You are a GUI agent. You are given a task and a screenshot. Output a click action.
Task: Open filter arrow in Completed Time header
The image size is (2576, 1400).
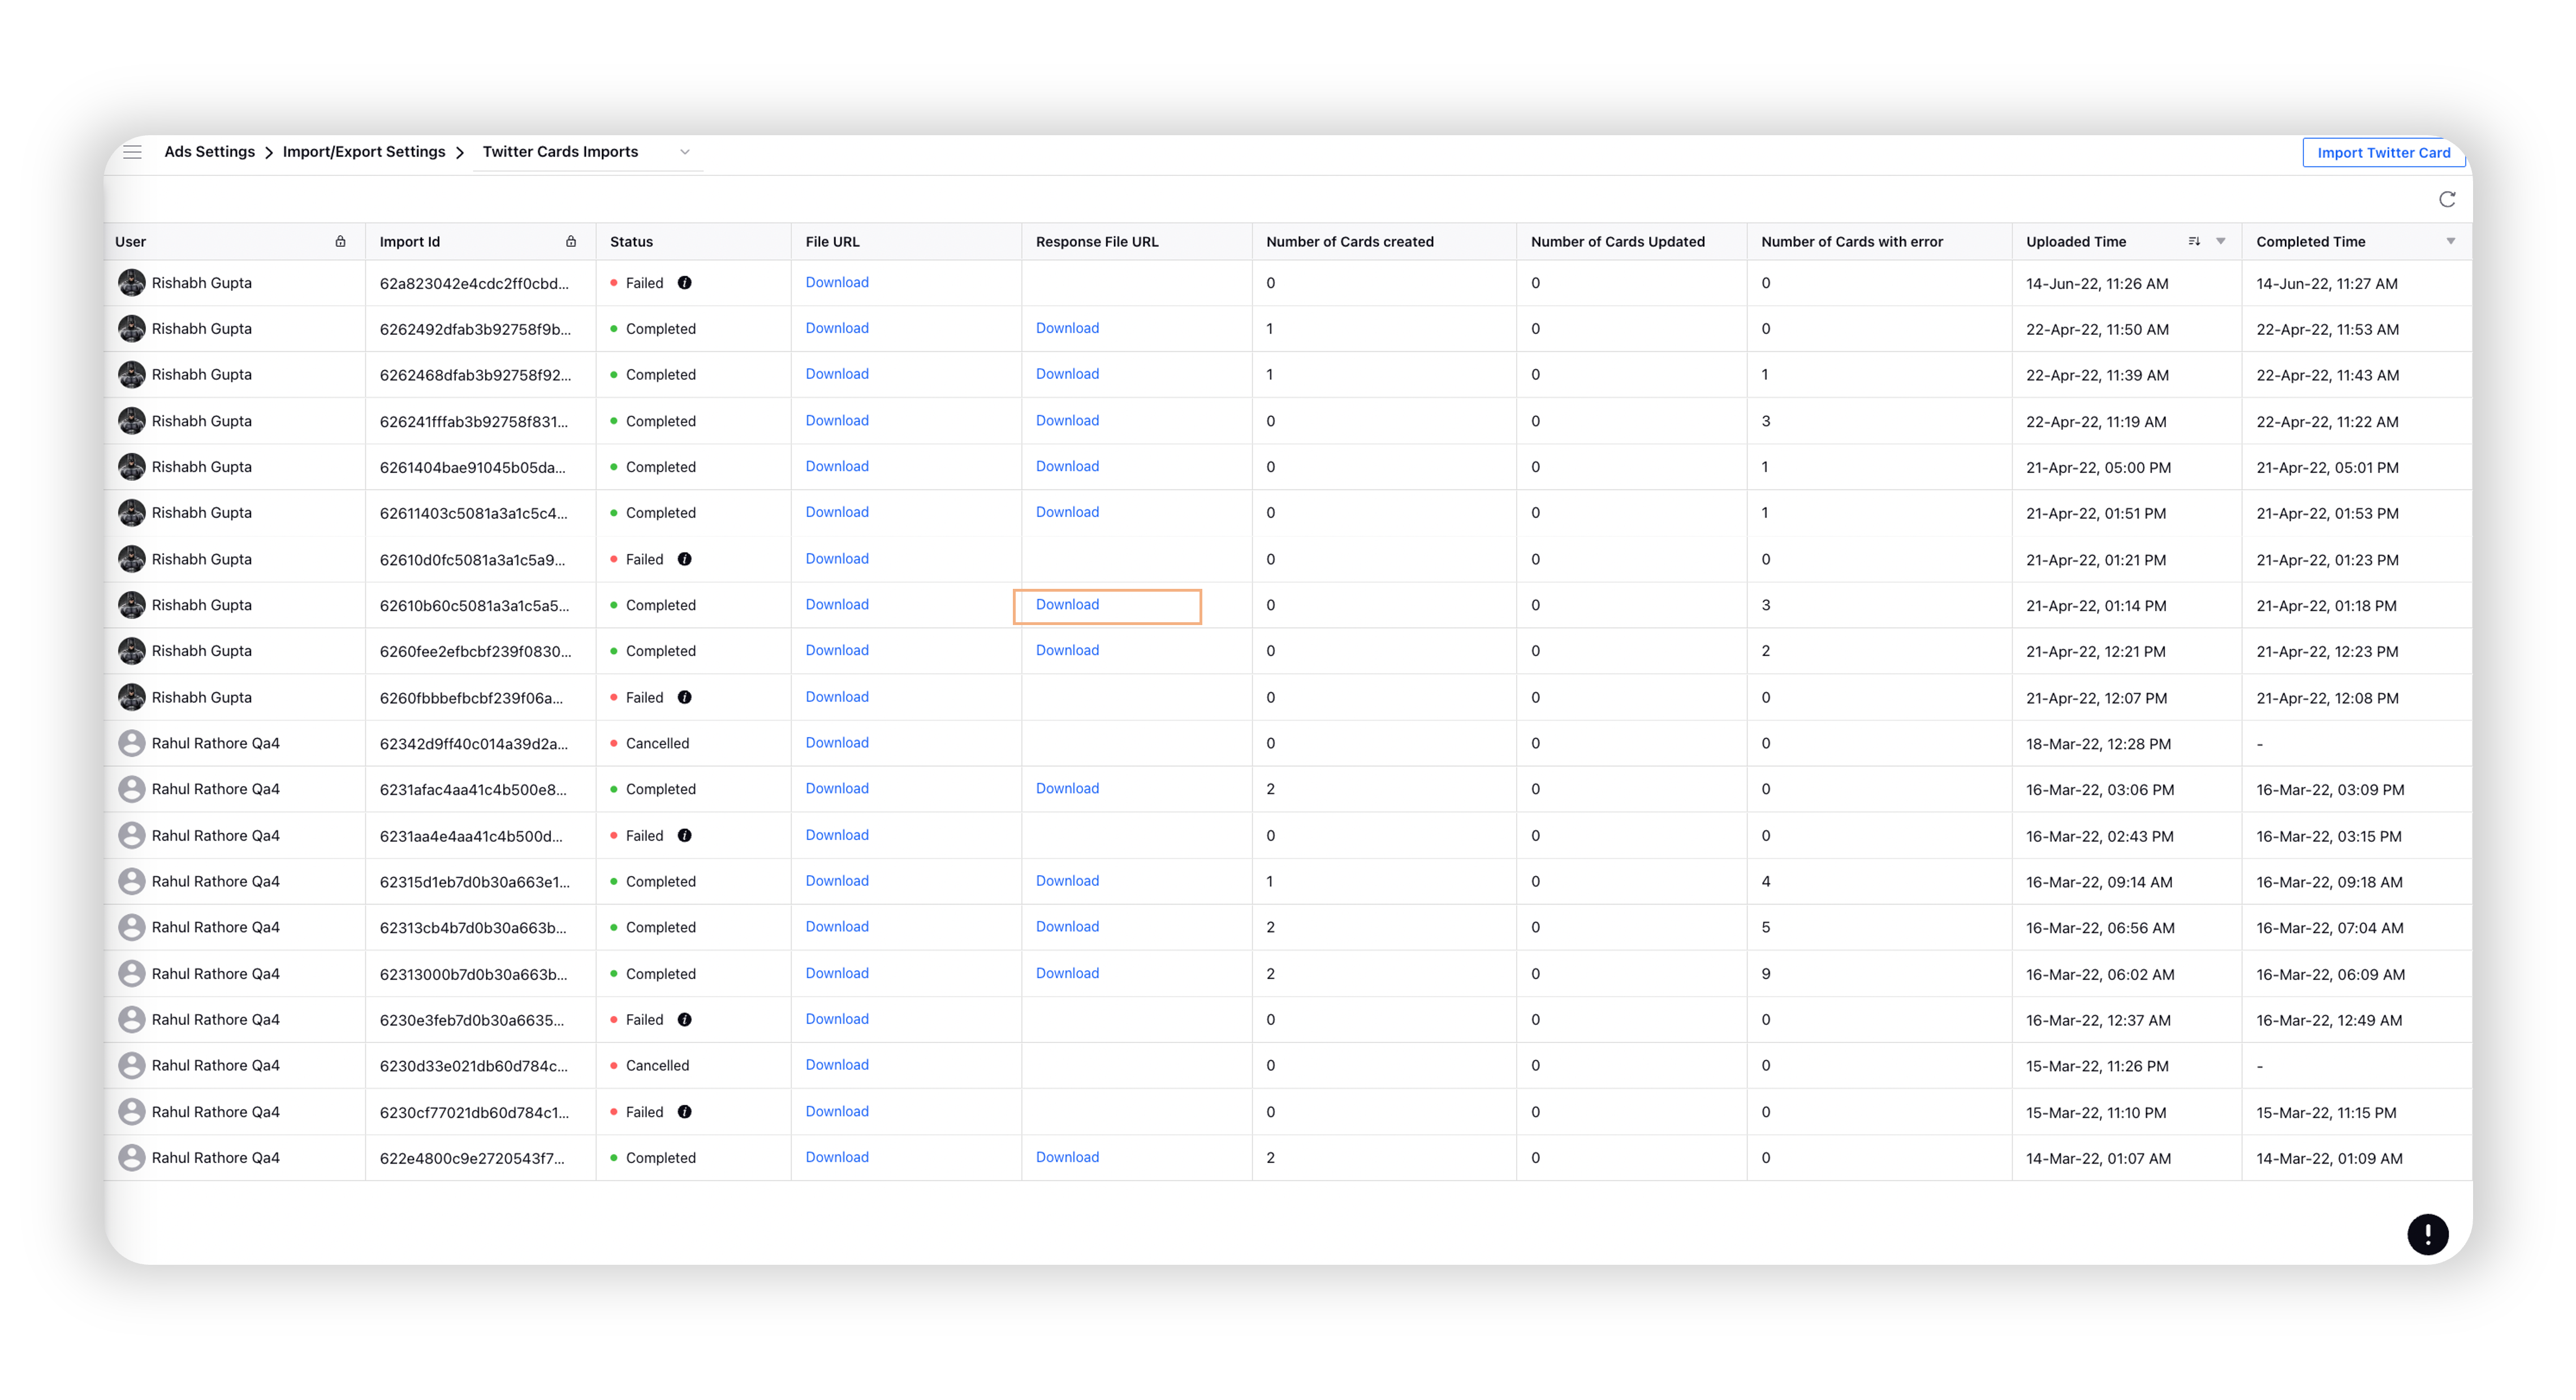[2450, 241]
